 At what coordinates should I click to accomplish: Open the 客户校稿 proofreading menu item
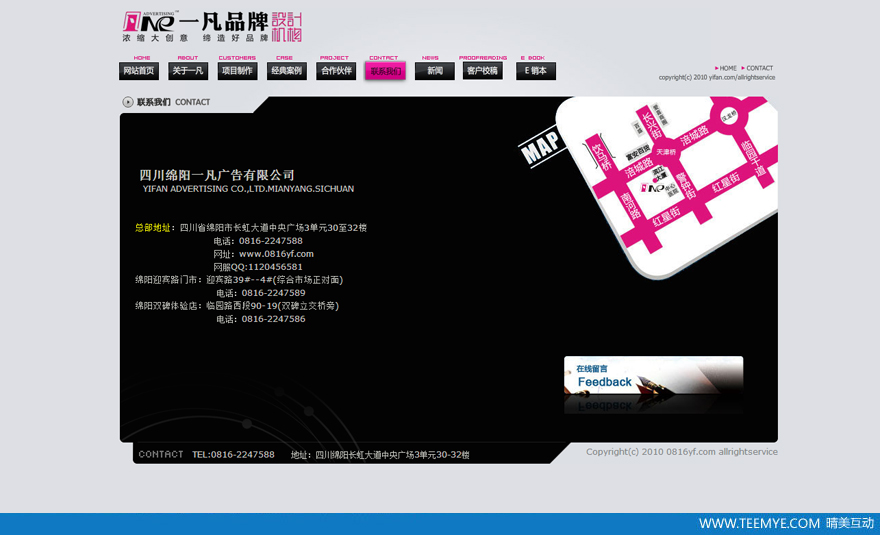tap(483, 71)
